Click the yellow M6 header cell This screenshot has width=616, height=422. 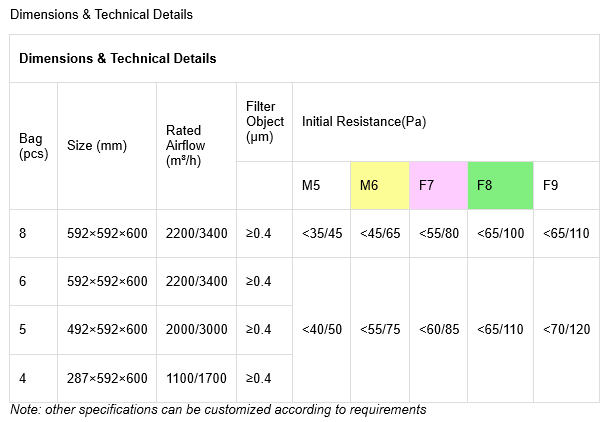click(x=380, y=185)
